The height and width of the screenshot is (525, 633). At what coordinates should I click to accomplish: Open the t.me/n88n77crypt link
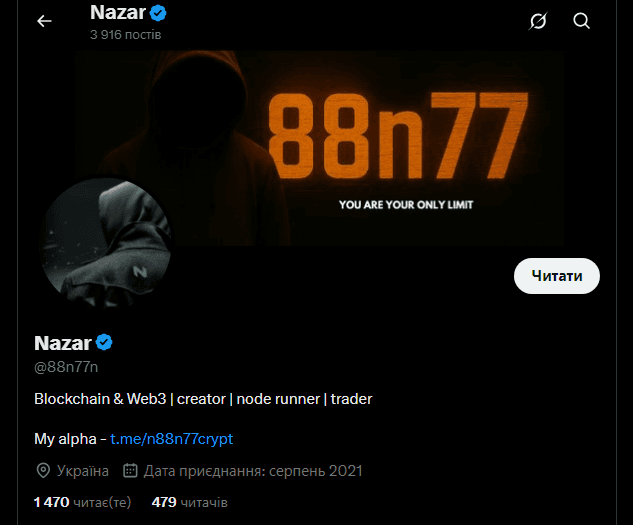pos(172,439)
